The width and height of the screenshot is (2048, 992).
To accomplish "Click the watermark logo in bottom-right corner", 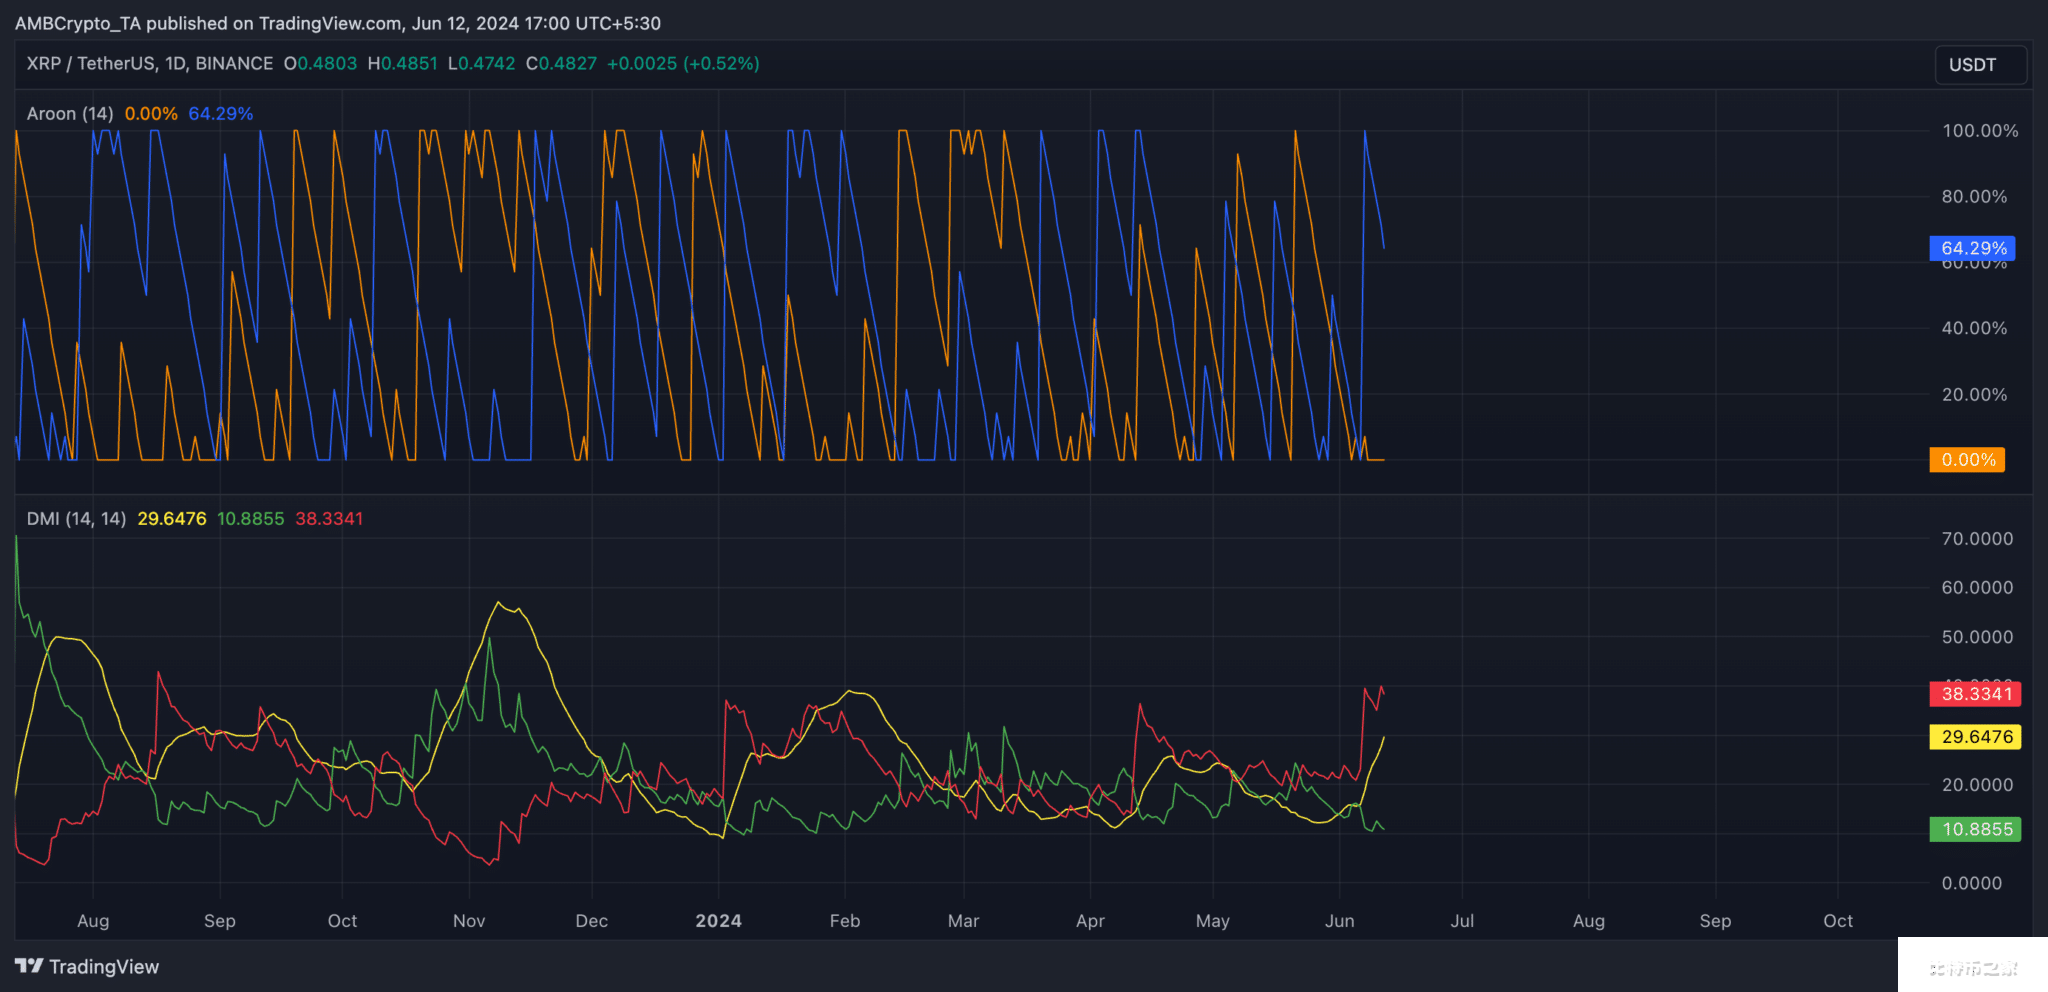I will (x=1971, y=965).
